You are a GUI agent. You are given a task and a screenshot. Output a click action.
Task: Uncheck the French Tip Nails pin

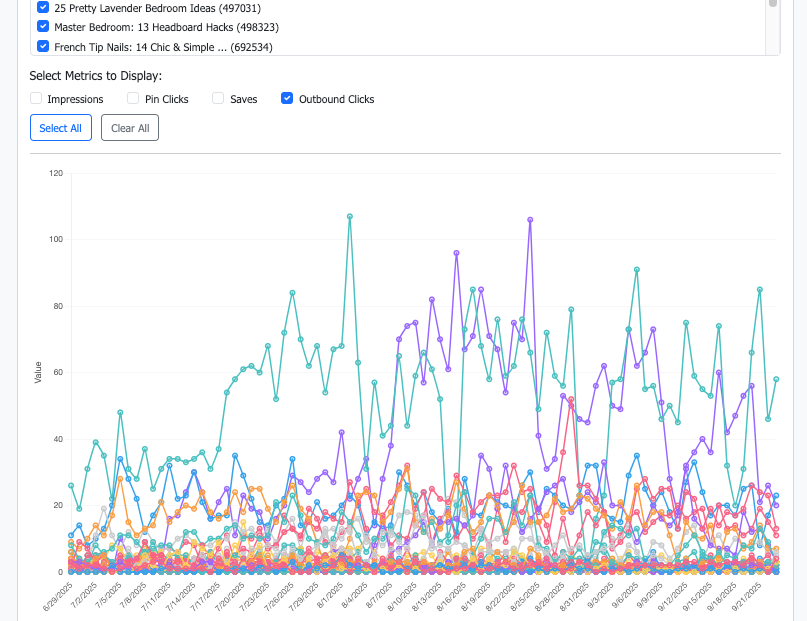[42, 46]
